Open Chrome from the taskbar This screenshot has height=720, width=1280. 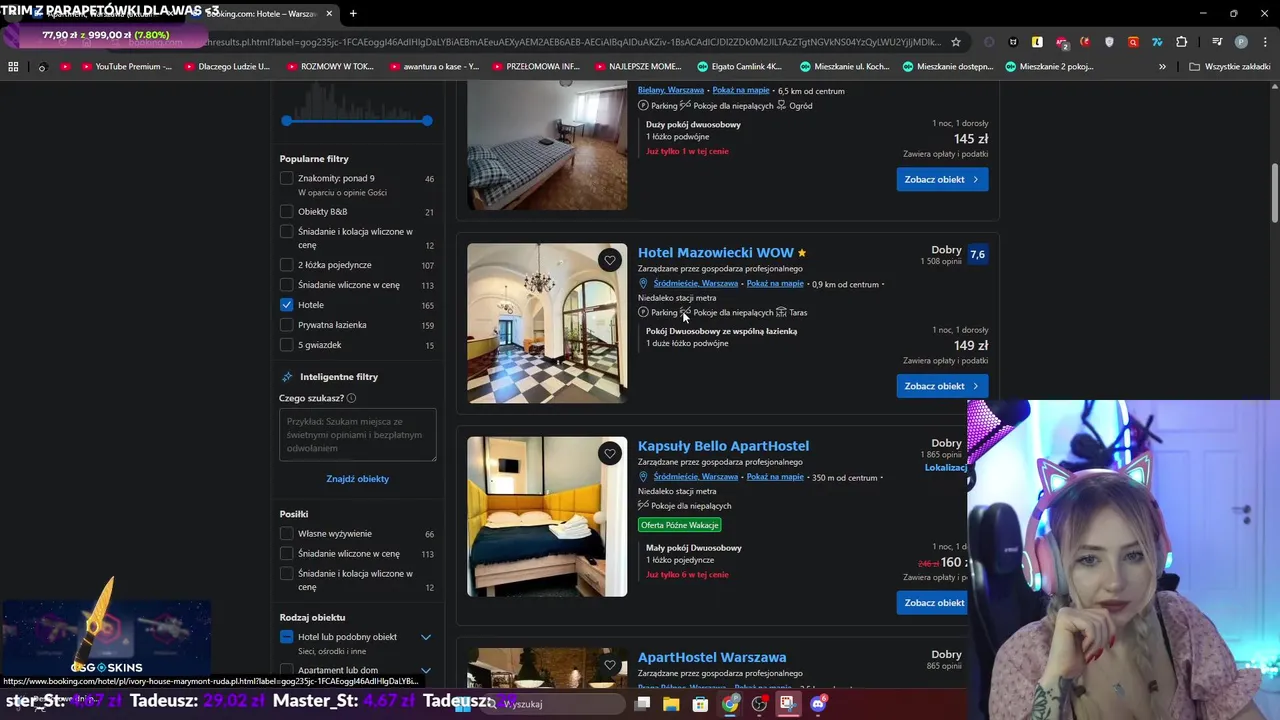(x=730, y=704)
